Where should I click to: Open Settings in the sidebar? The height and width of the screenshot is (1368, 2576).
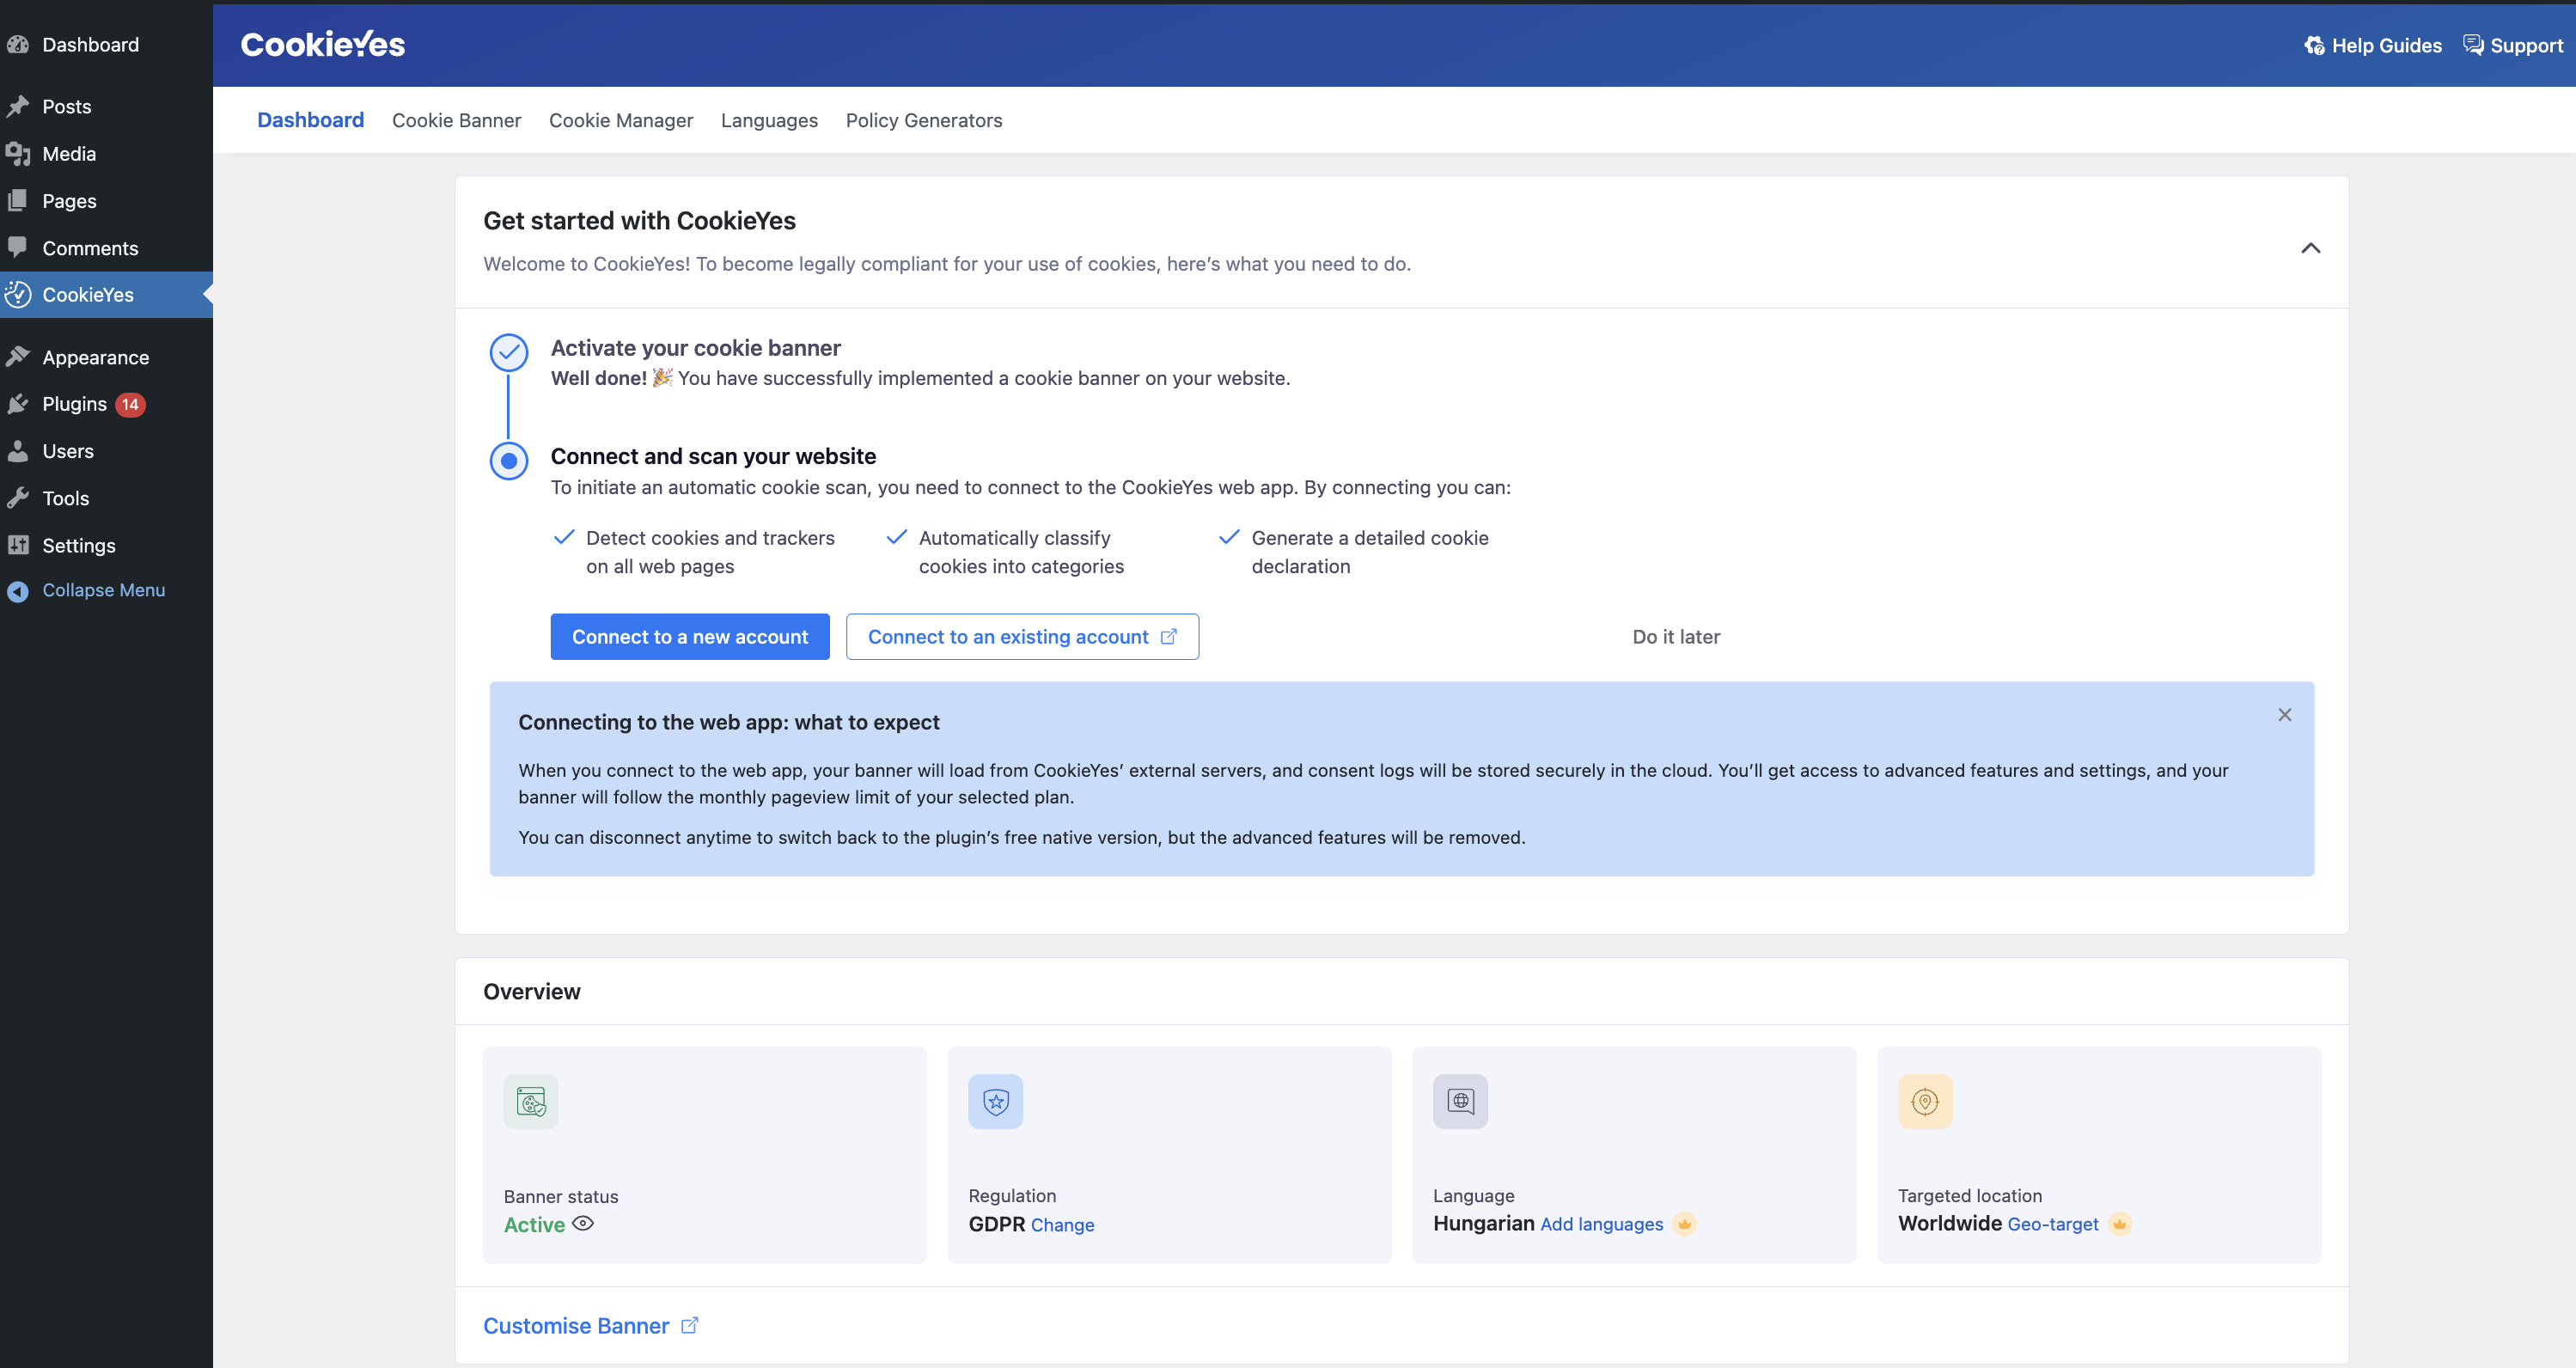[x=106, y=546]
